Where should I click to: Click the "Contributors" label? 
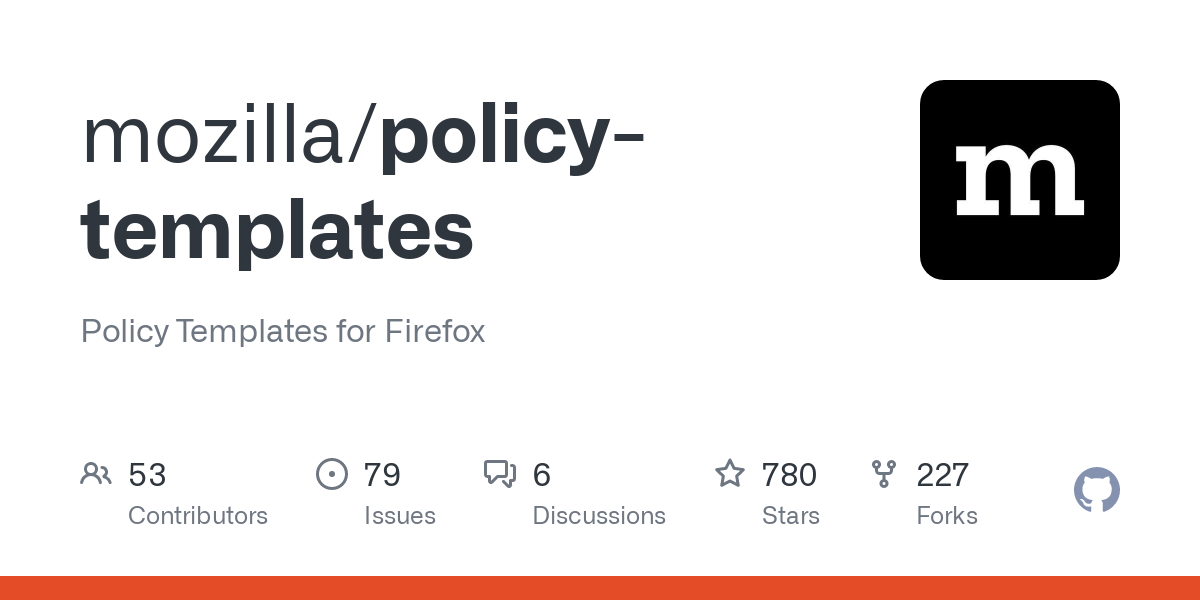point(198,516)
